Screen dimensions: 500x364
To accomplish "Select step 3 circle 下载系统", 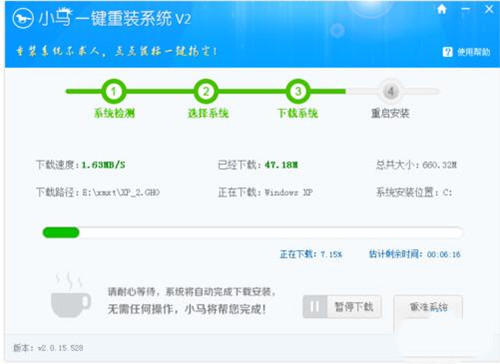I will (x=298, y=91).
